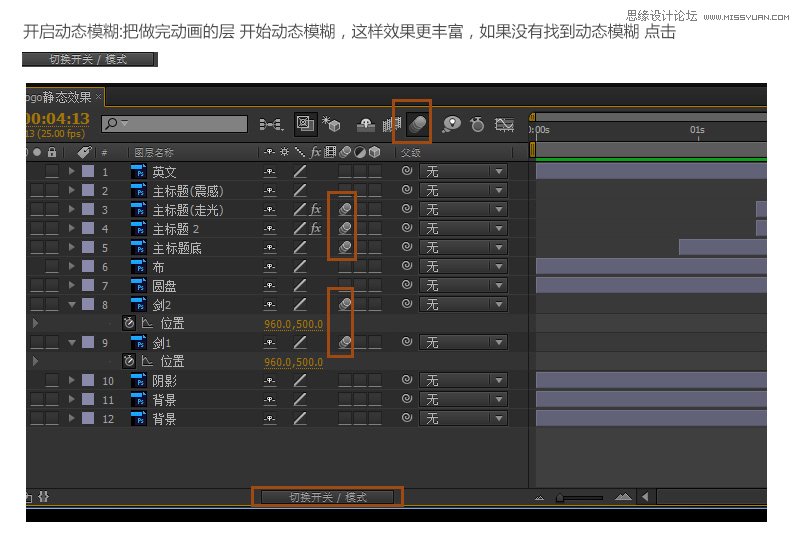Viewport: 800px width, 536px height.
Task: Open the composition mini-flowchart icon
Action: click(x=270, y=124)
